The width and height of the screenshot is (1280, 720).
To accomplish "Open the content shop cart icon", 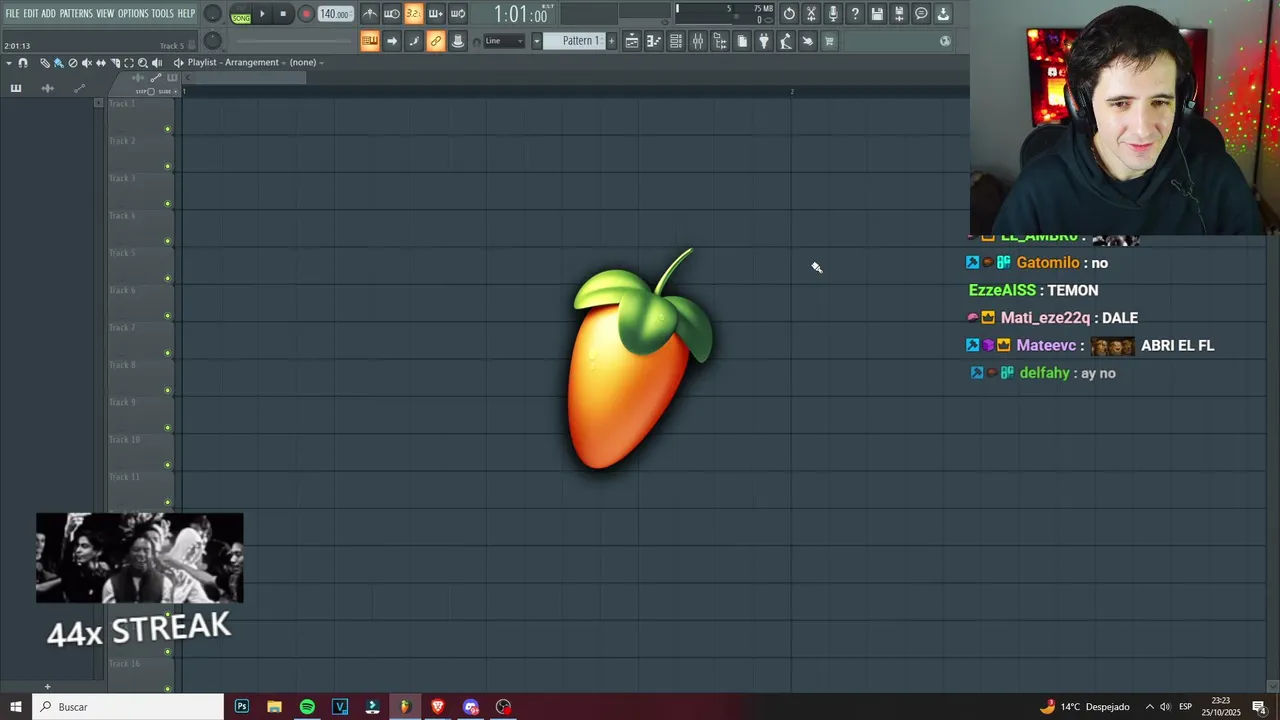I will (830, 41).
